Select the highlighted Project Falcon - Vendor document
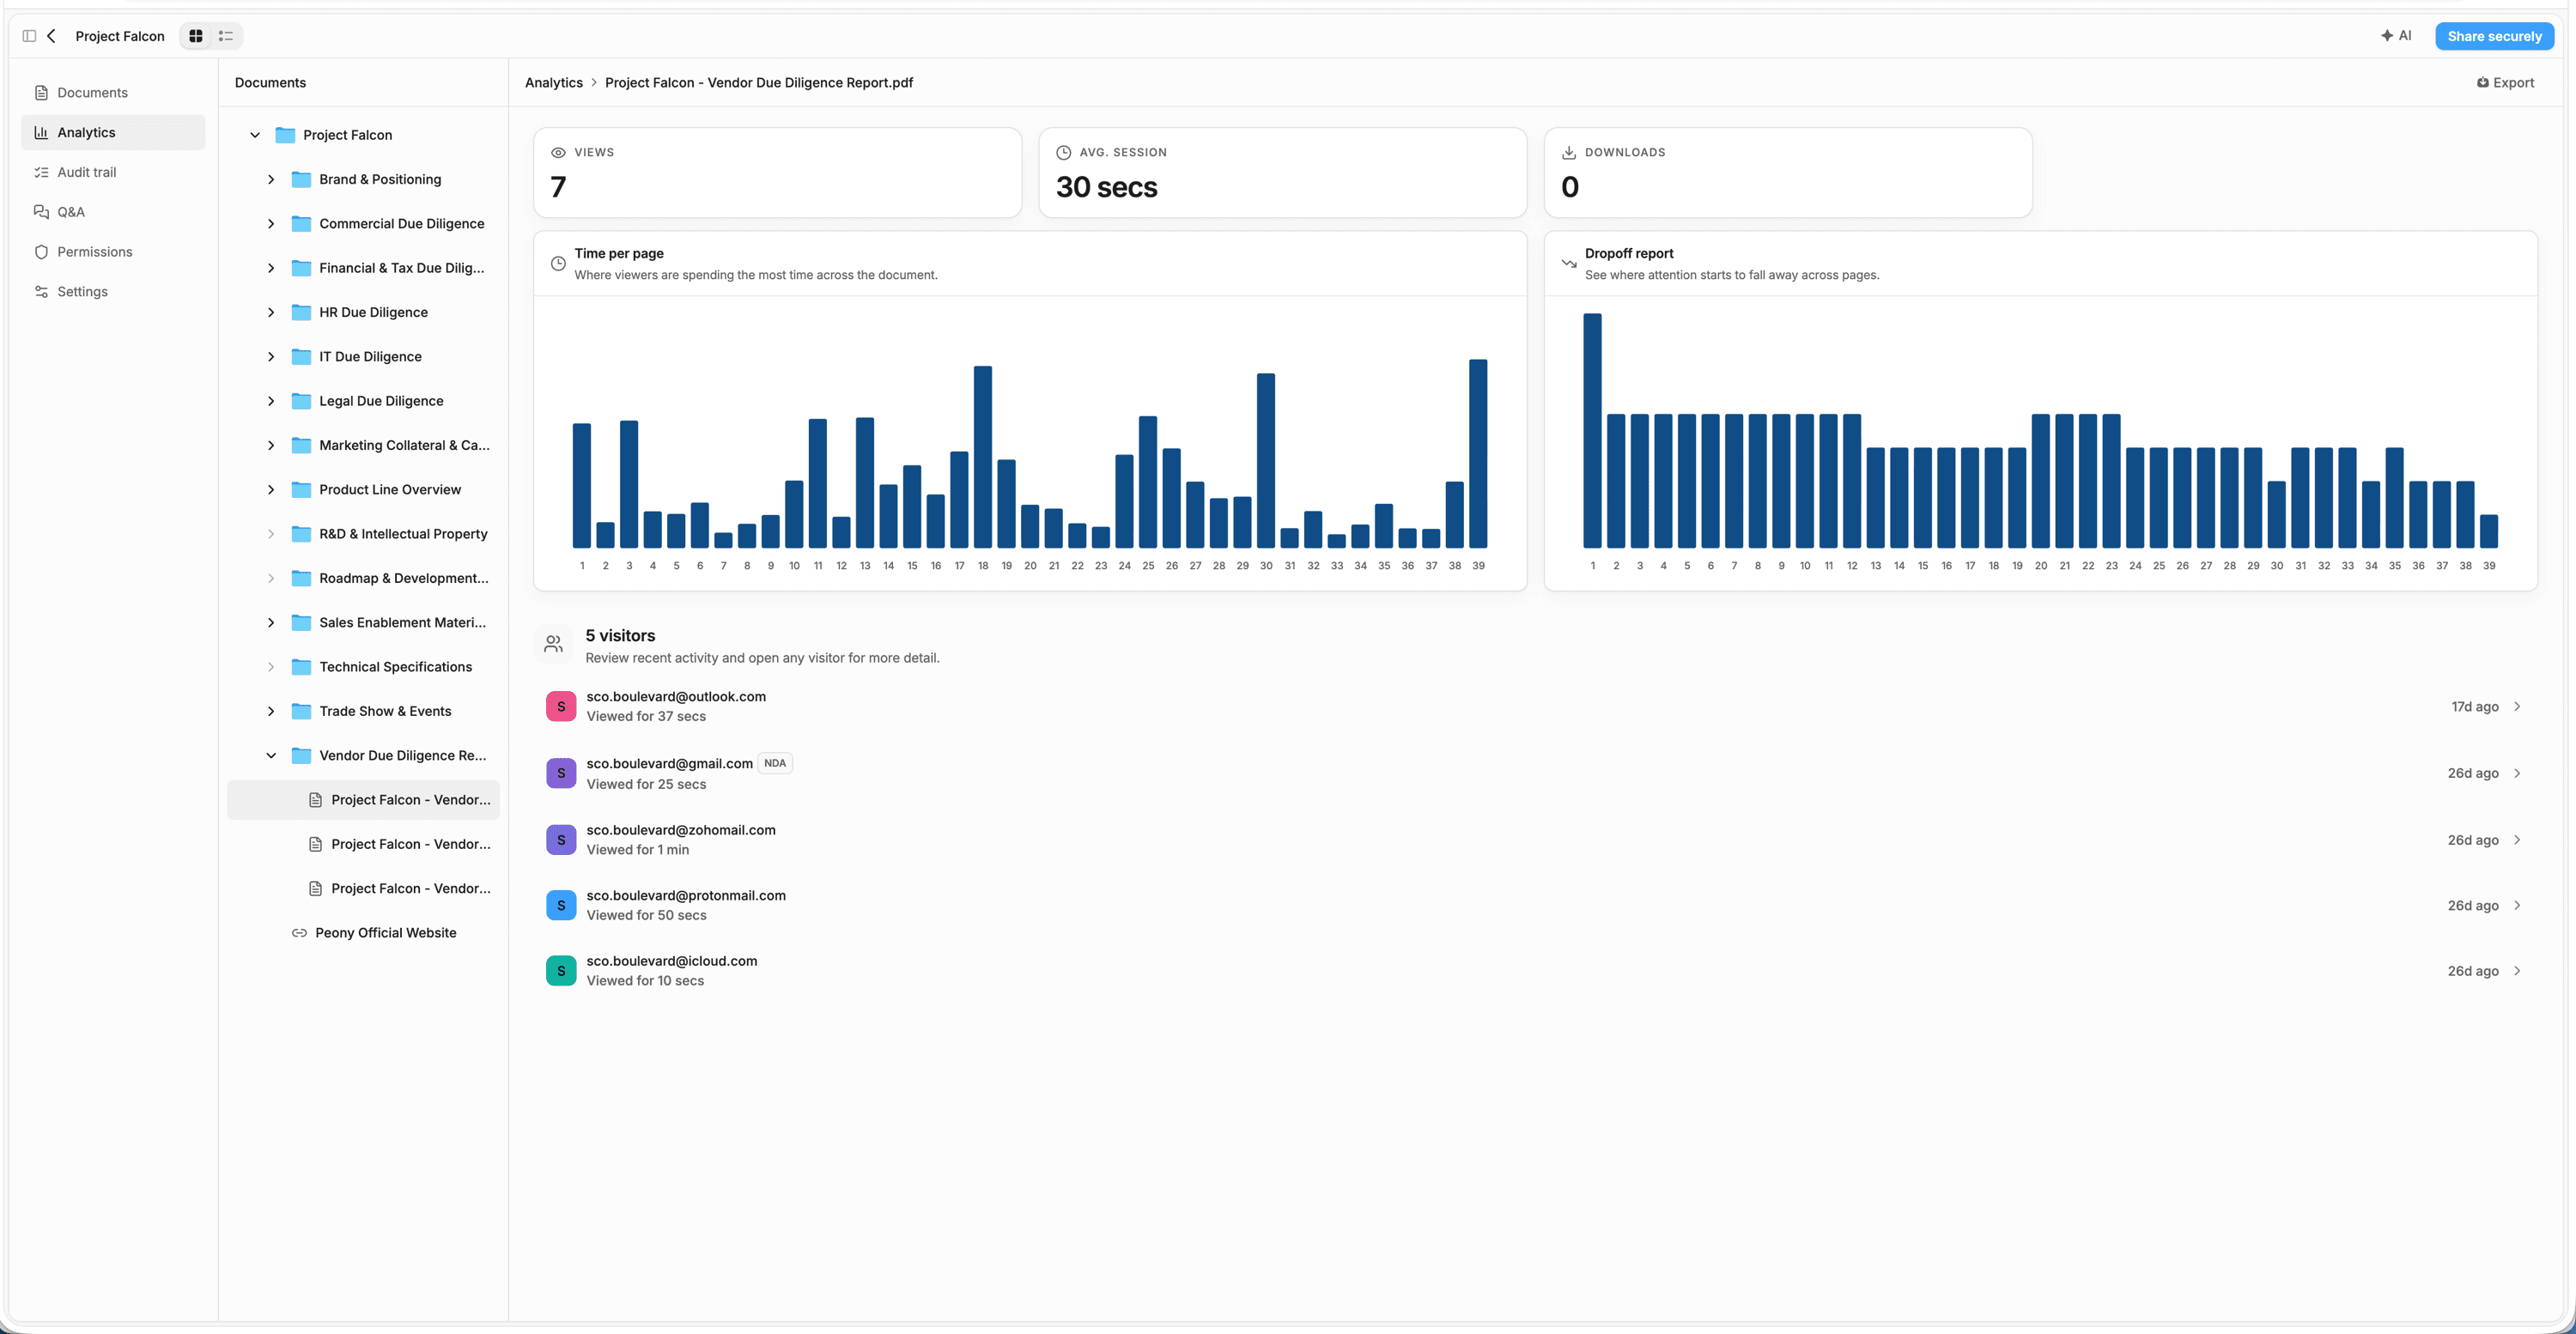Screen dimensions: 2576x1334 click(x=364, y=800)
